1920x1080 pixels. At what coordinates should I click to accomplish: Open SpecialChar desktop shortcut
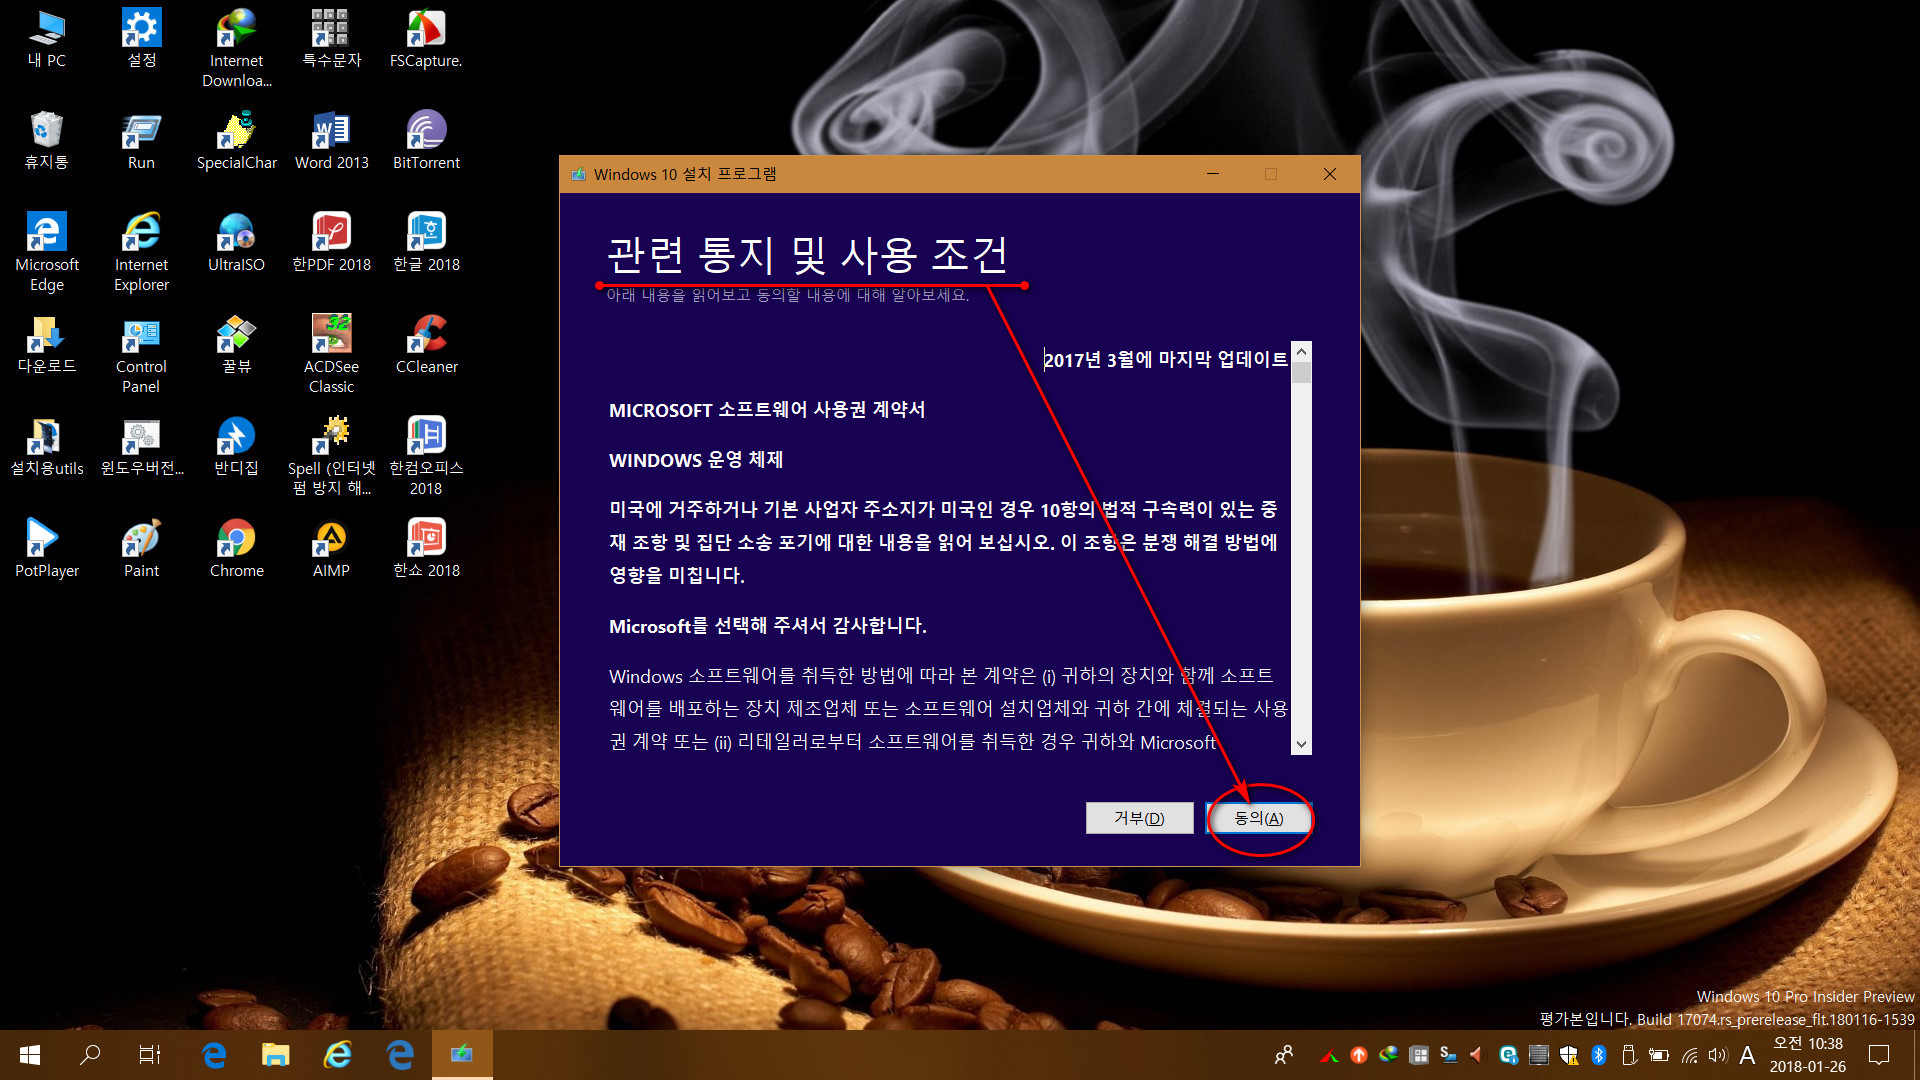(237, 141)
